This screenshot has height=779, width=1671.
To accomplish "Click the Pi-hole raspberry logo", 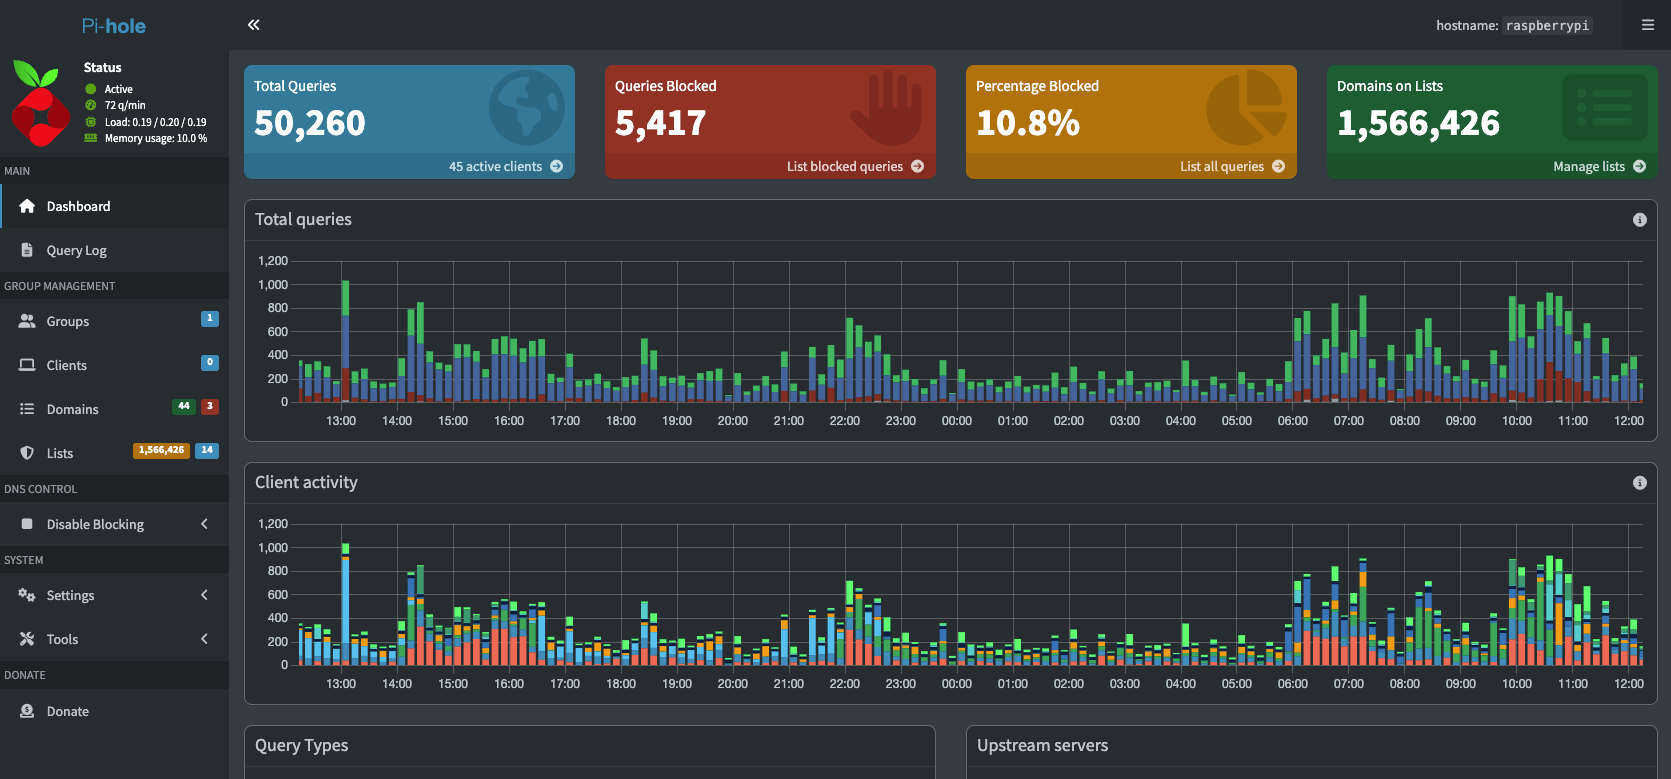I will (40, 102).
